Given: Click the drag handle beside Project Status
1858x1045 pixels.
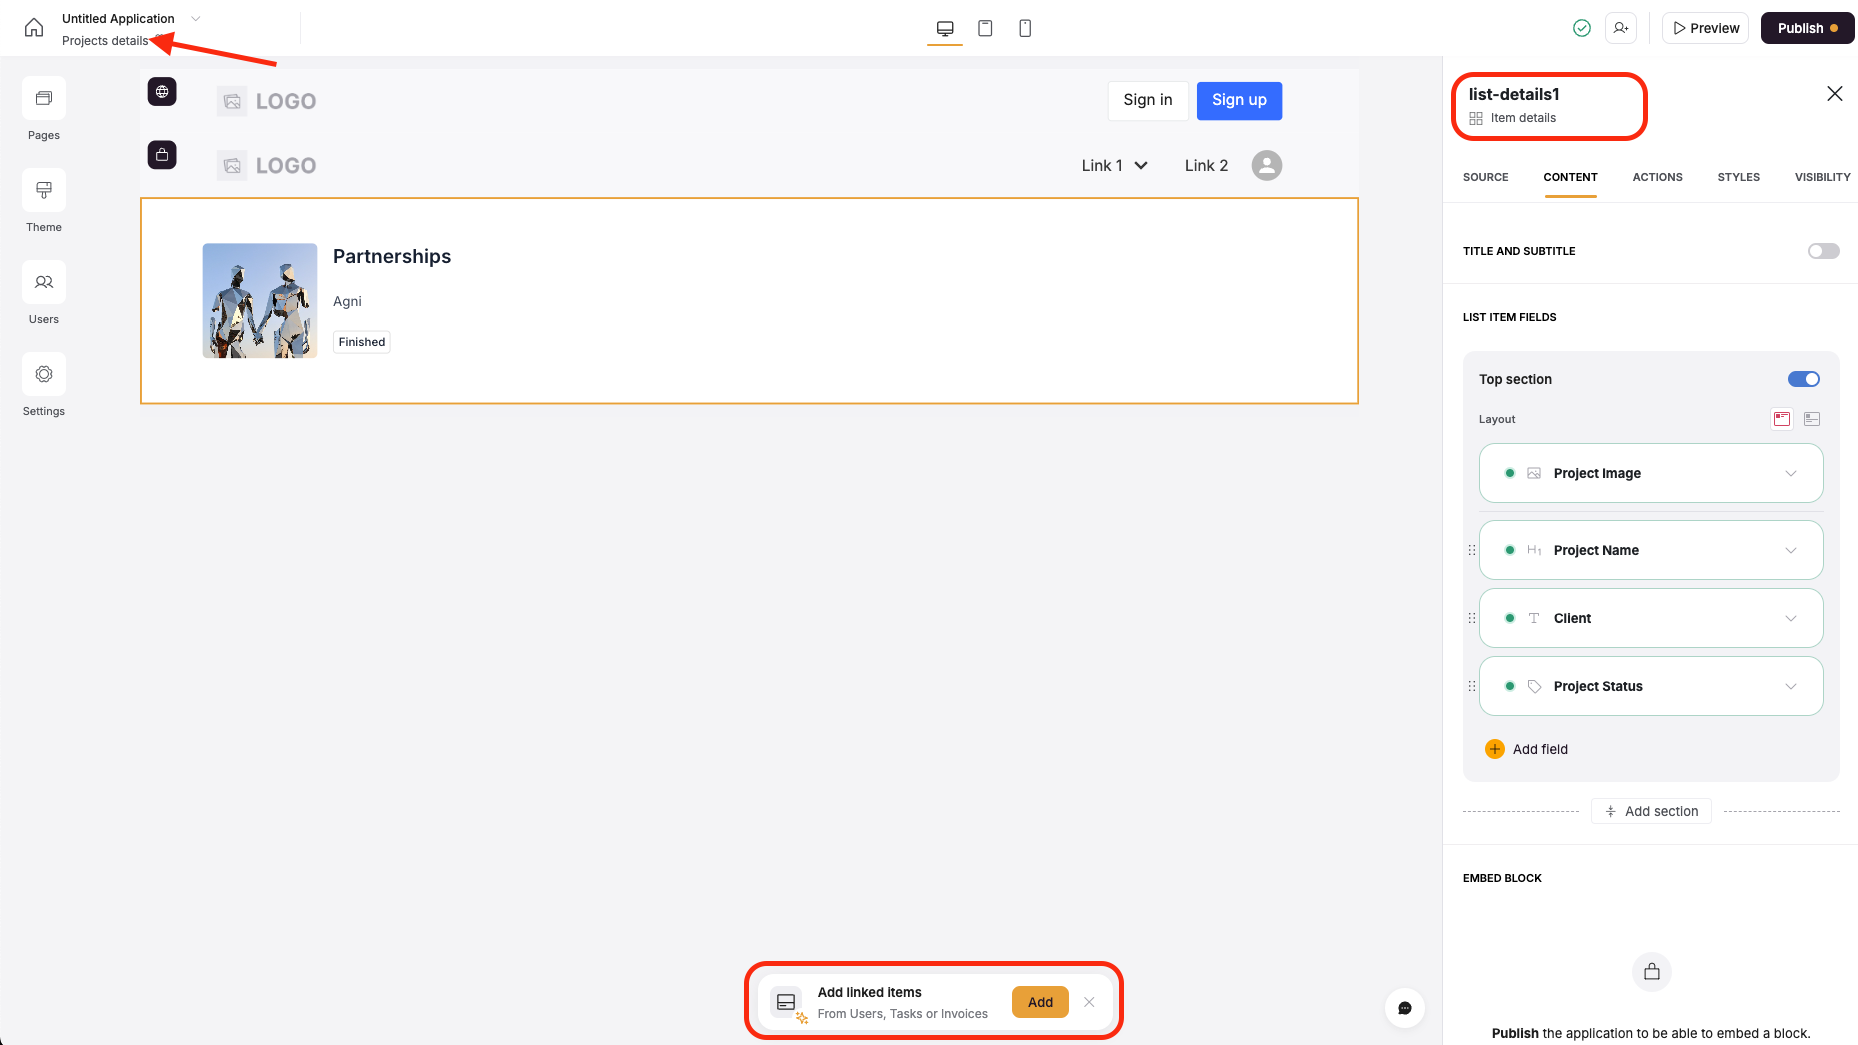Looking at the screenshot, I should (1472, 686).
